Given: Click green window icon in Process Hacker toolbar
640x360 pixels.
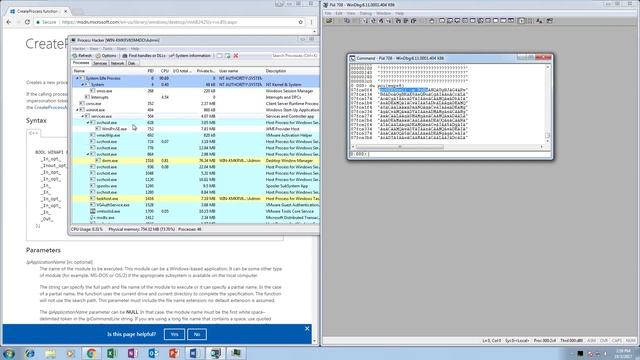Looking at the screenshot, I should tap(227, 56).
